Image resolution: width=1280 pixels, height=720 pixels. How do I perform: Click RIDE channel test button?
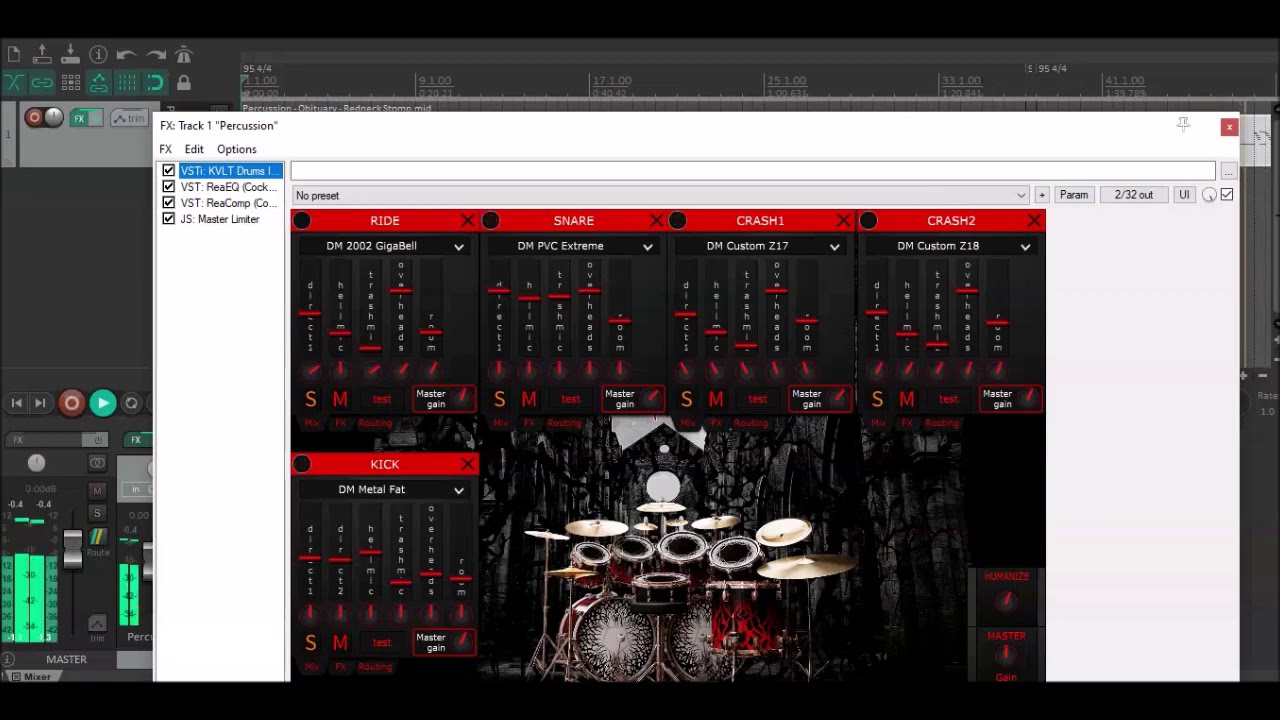[x=382, y=399]
